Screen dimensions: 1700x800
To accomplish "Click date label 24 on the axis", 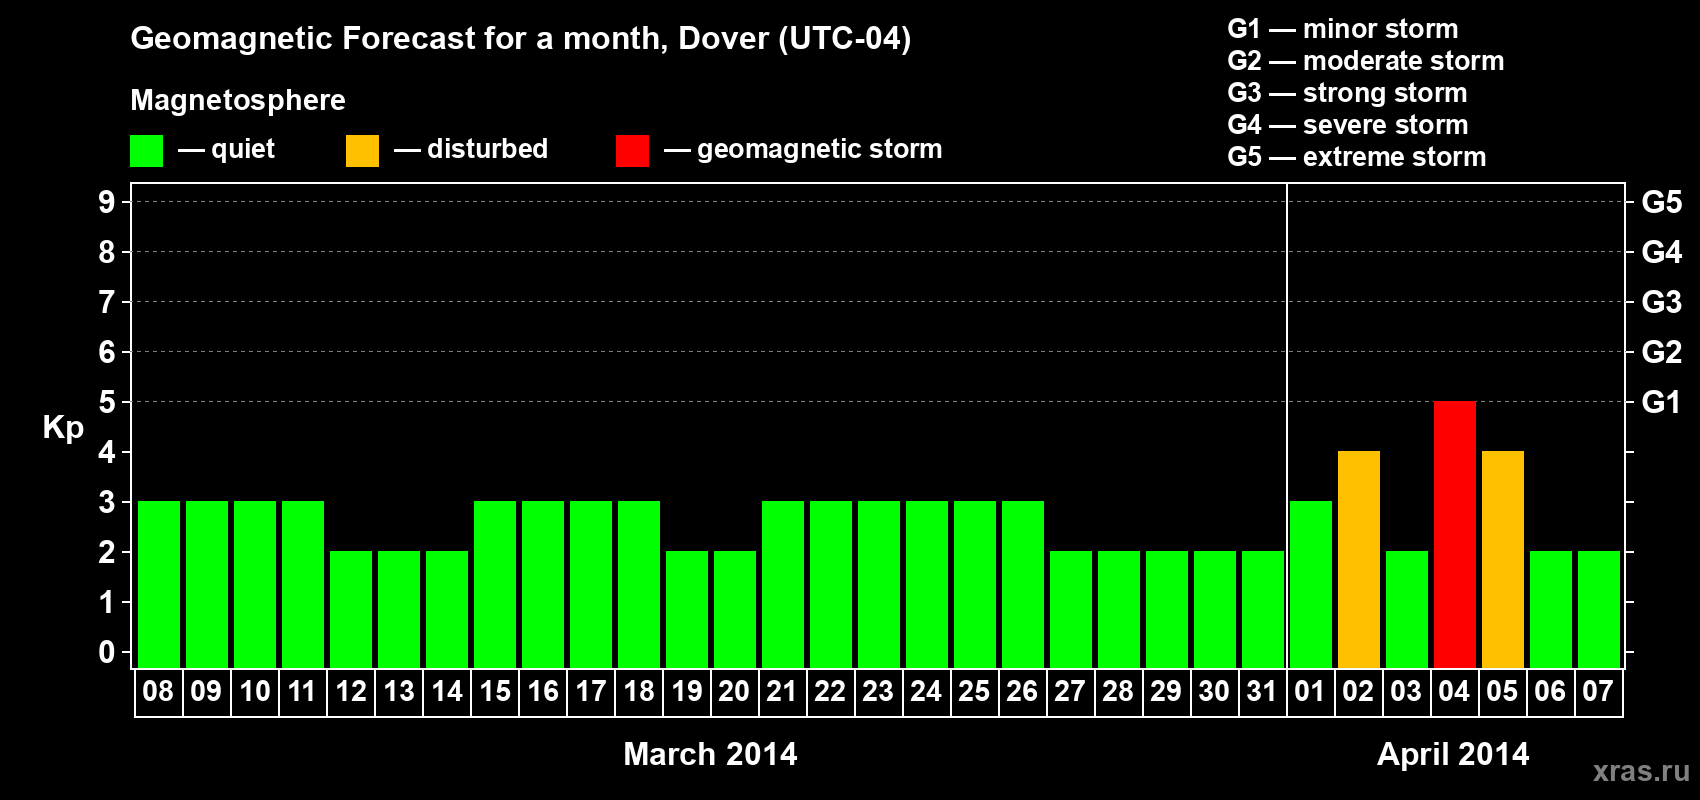I will coord(926,692).
